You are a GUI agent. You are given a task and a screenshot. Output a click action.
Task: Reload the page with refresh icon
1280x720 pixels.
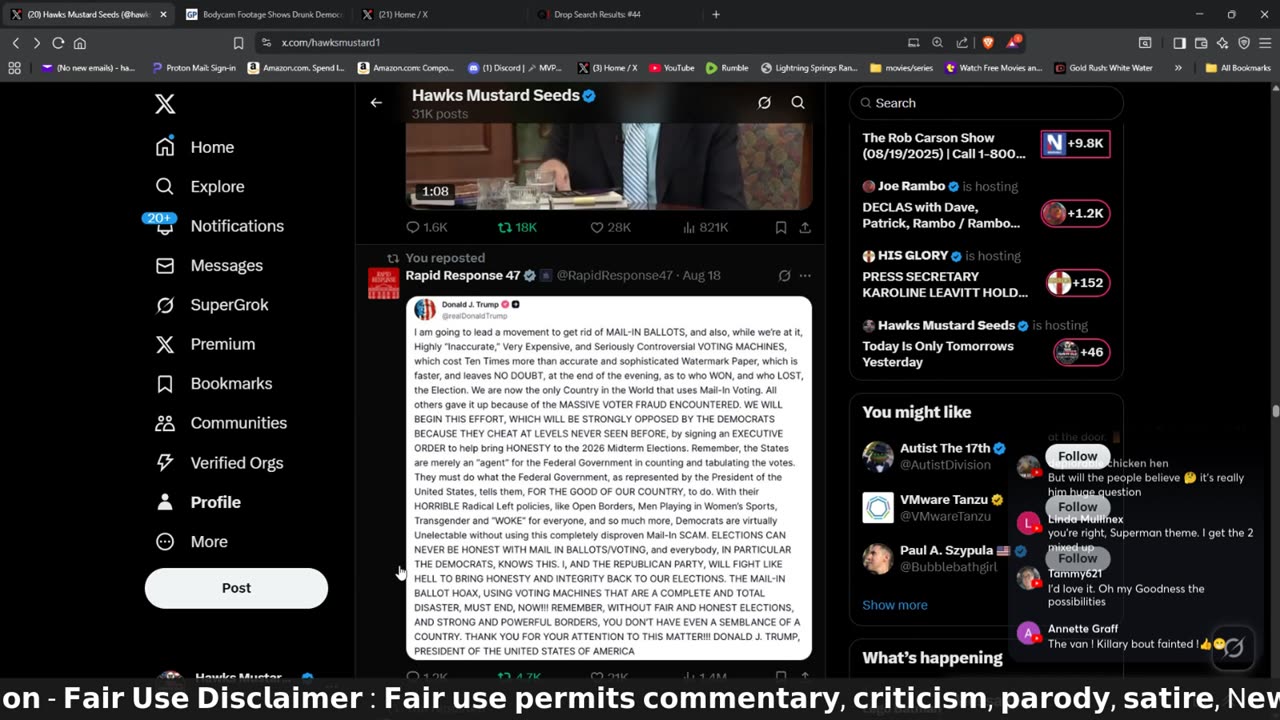coord(58,43)
